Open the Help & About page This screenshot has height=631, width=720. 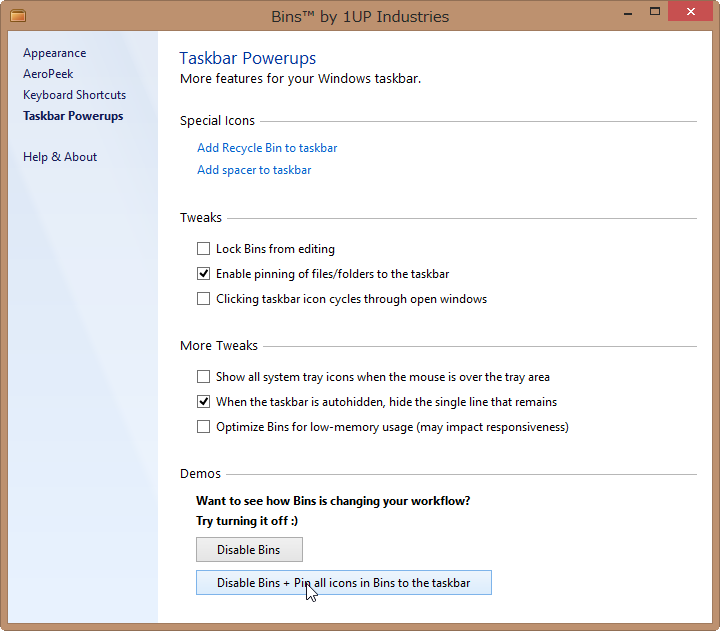pos(60,157)
